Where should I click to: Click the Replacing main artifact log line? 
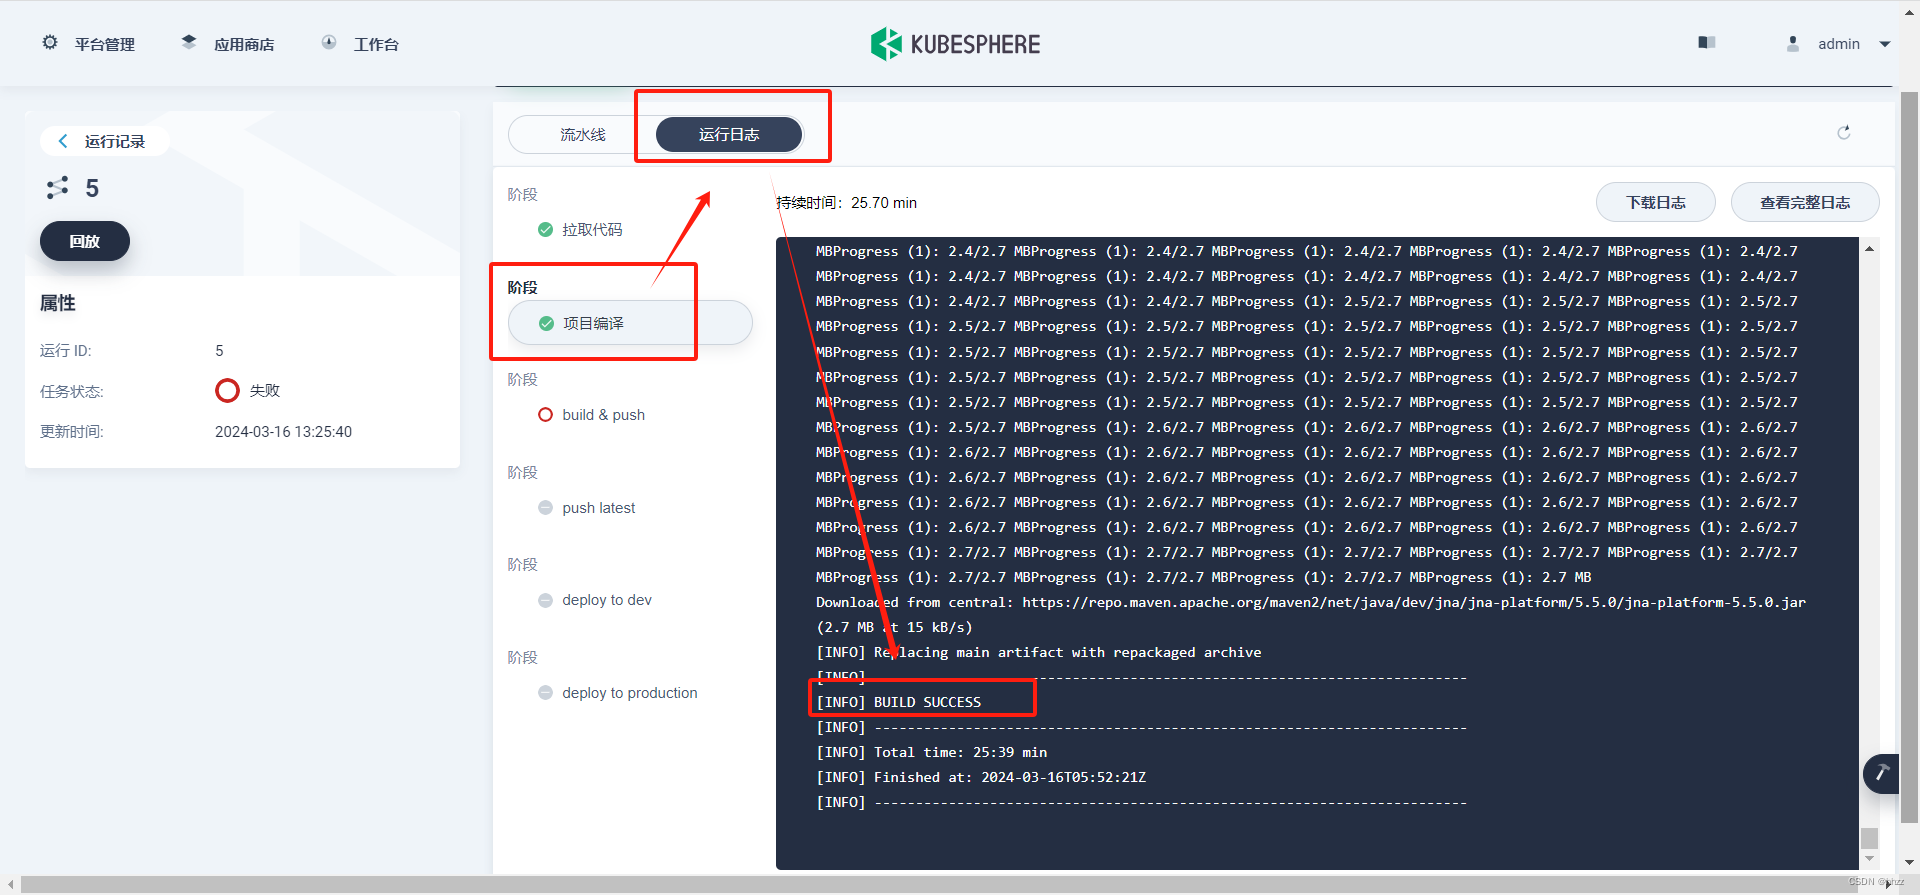[1039, 652]
